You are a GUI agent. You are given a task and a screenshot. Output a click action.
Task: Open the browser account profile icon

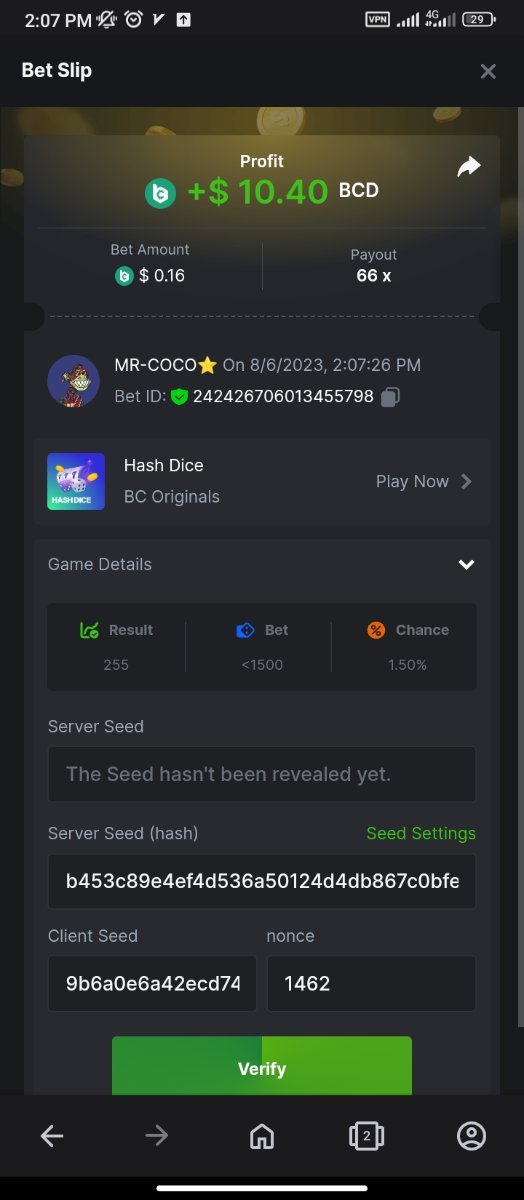[x=471, y=1135]
